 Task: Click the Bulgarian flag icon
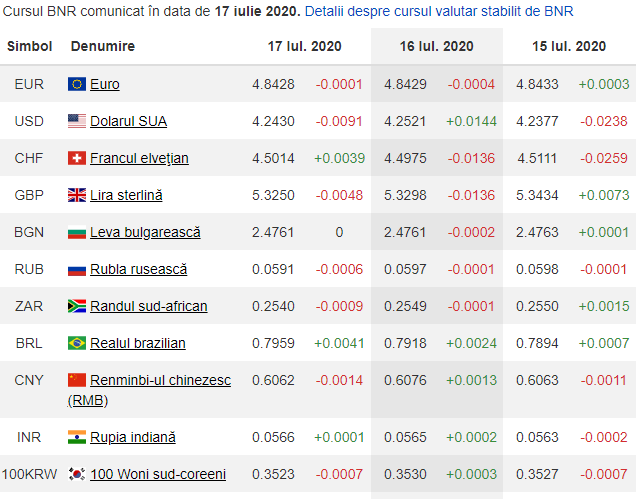76,232
